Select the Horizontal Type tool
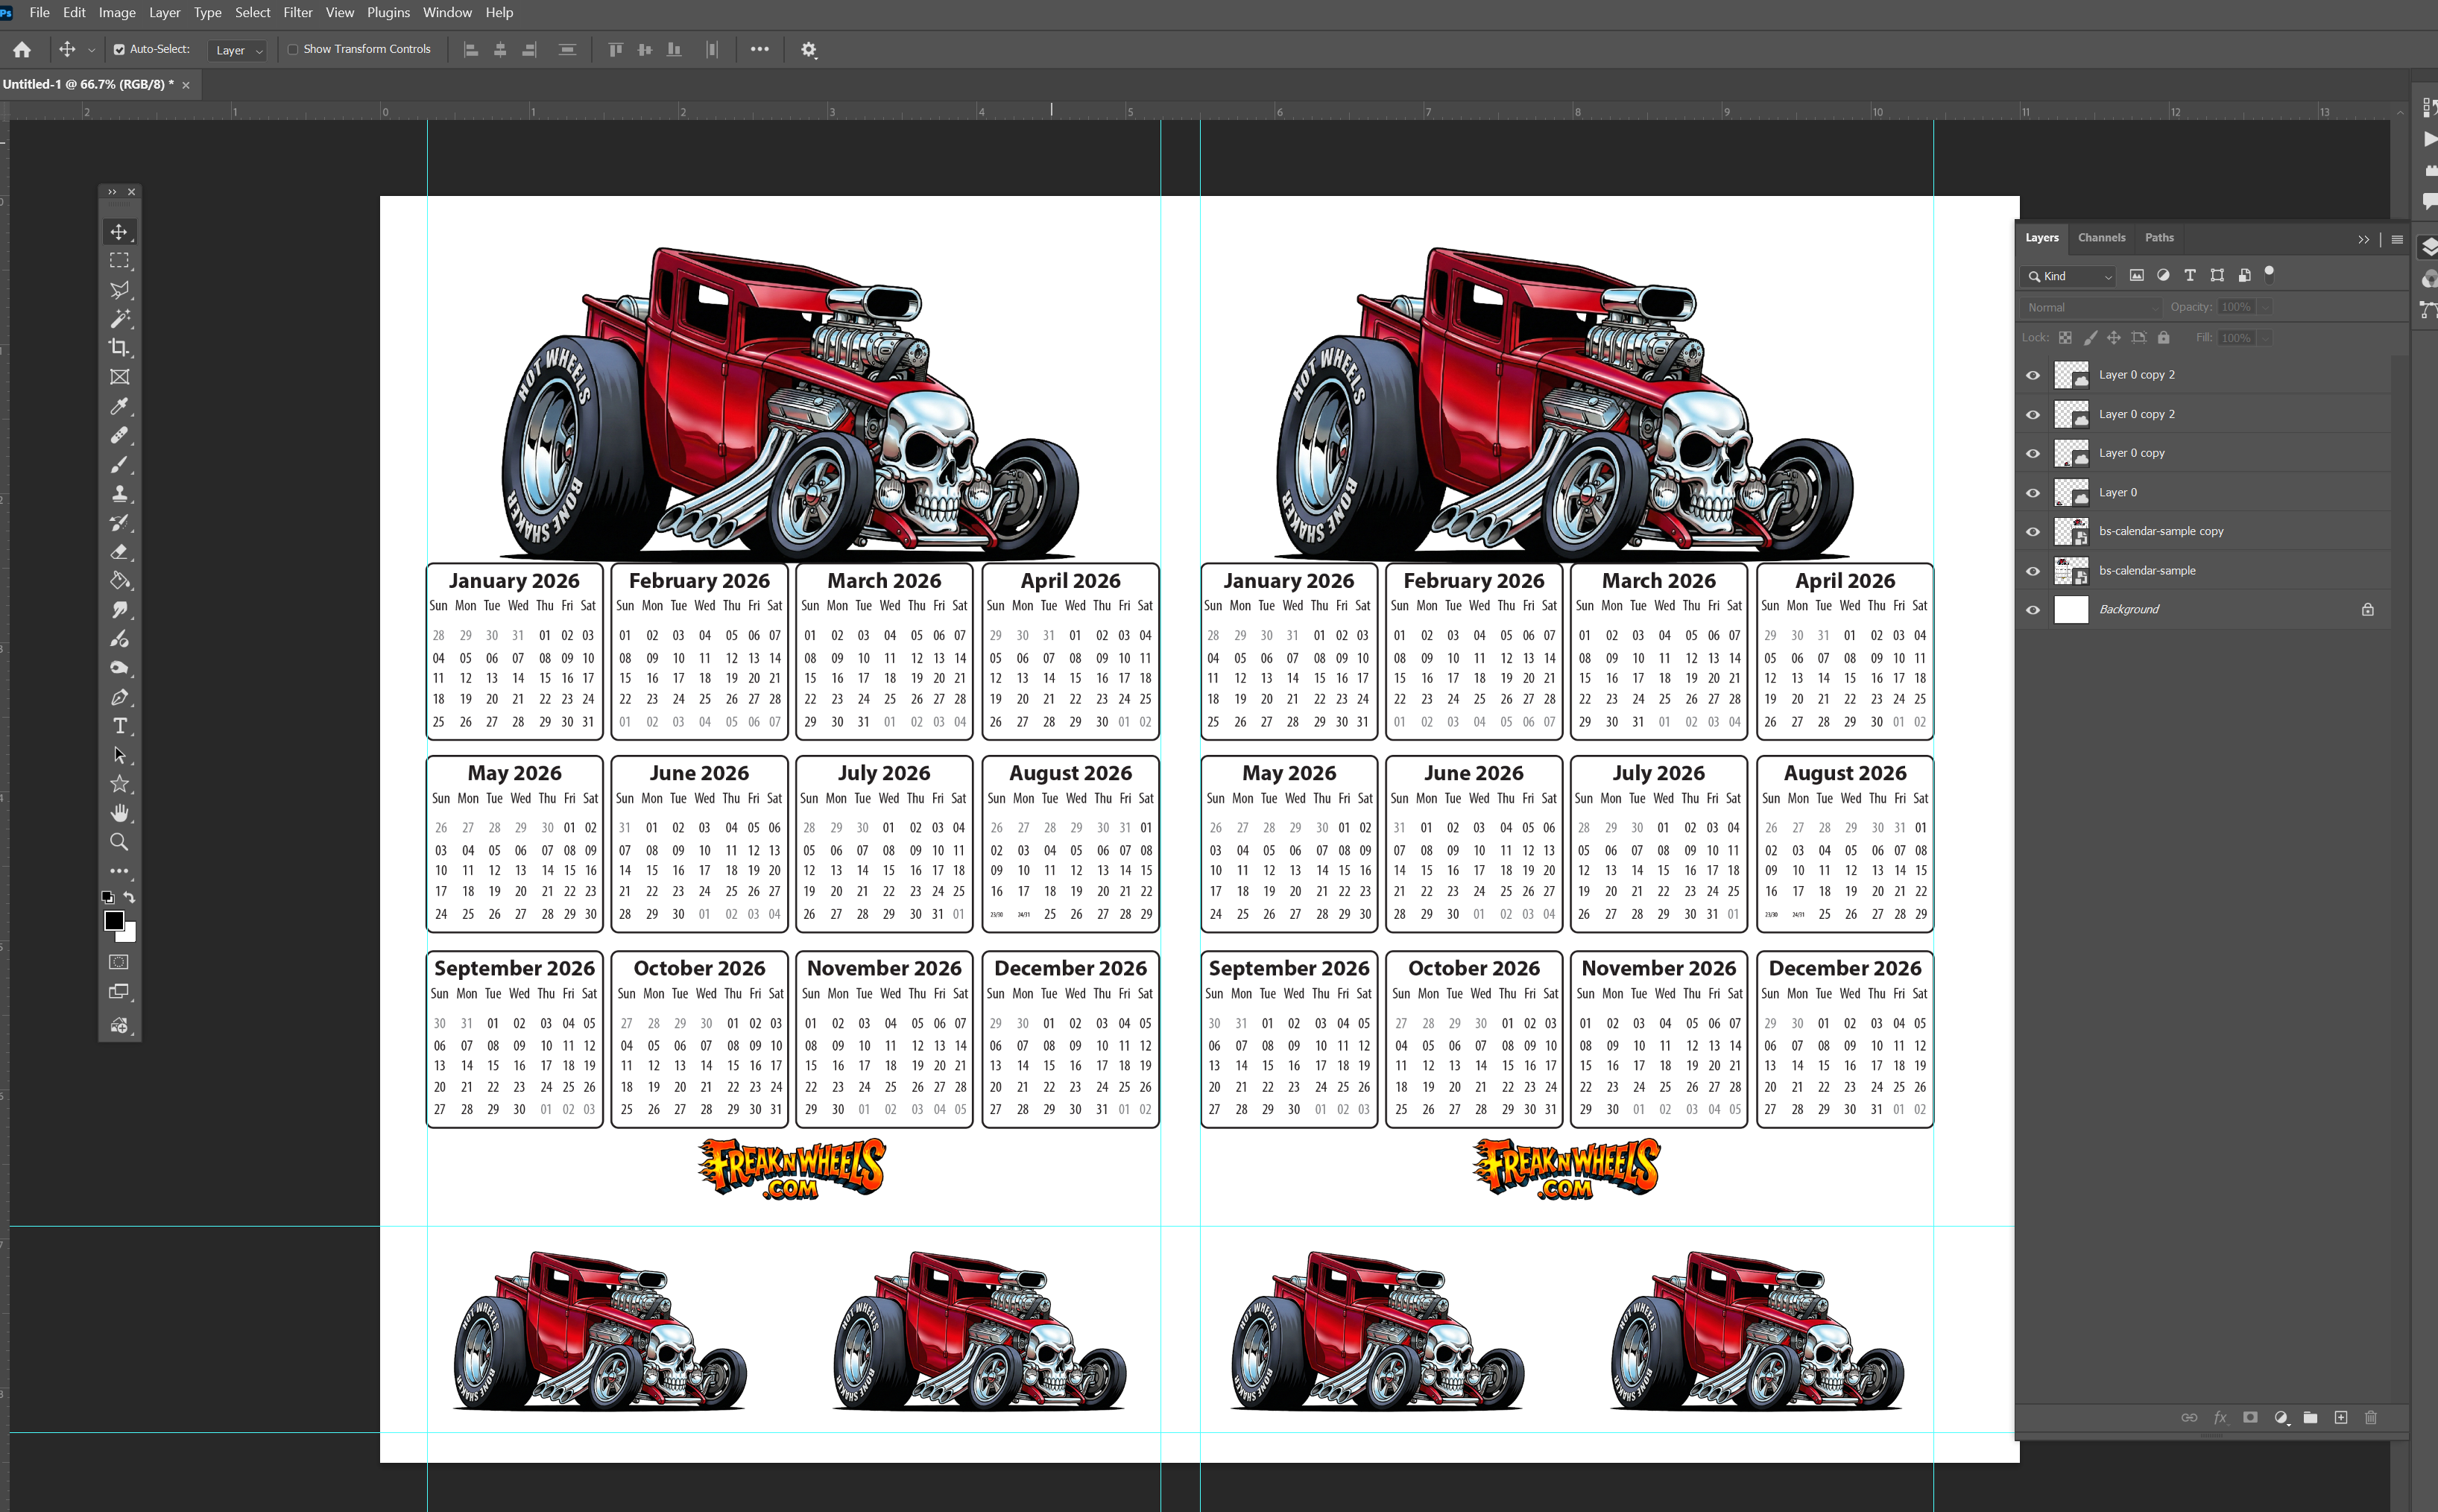The height and width of the screenshot is (1512, 2438). point(119,726)
